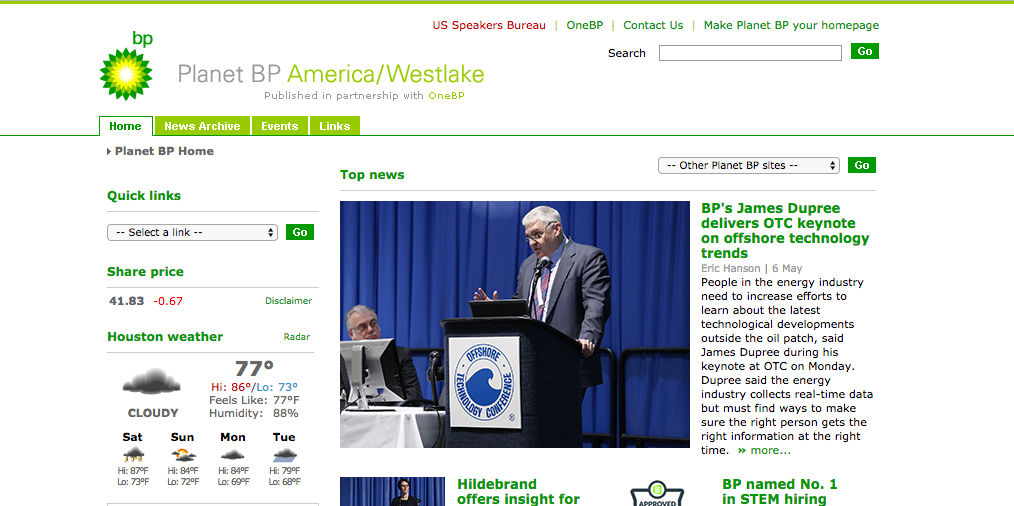Viewport: 1014px width, 506px height.
Task: Switch to the News Archive tab
Action: coord(202,126)
